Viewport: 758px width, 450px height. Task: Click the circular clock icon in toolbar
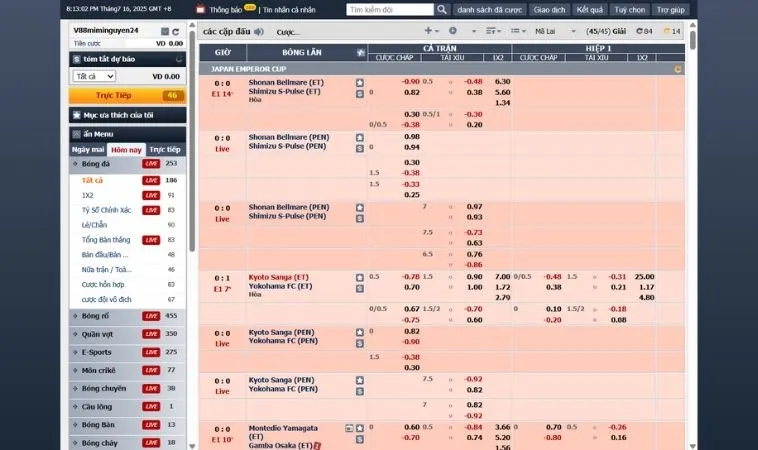coord(452,30)
